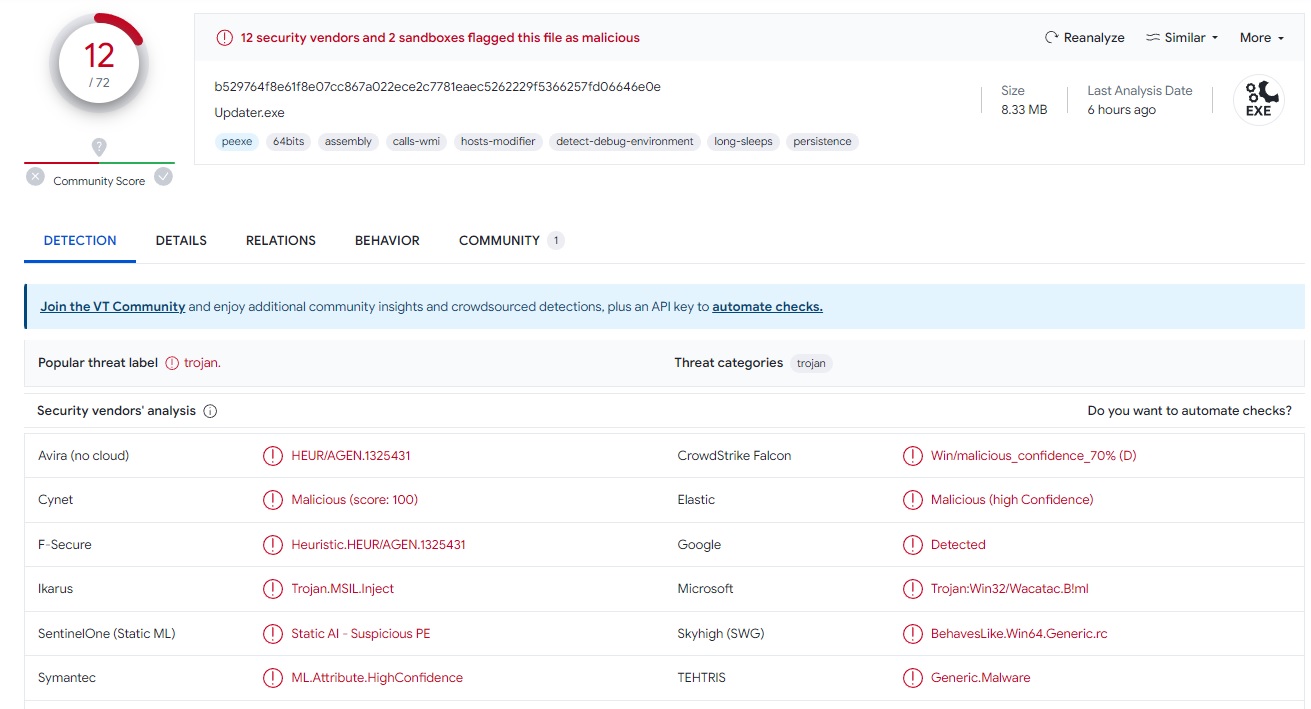
Task: Click the hosts-modifier tag
Action: pyautogui.click(x=498, y=142)
